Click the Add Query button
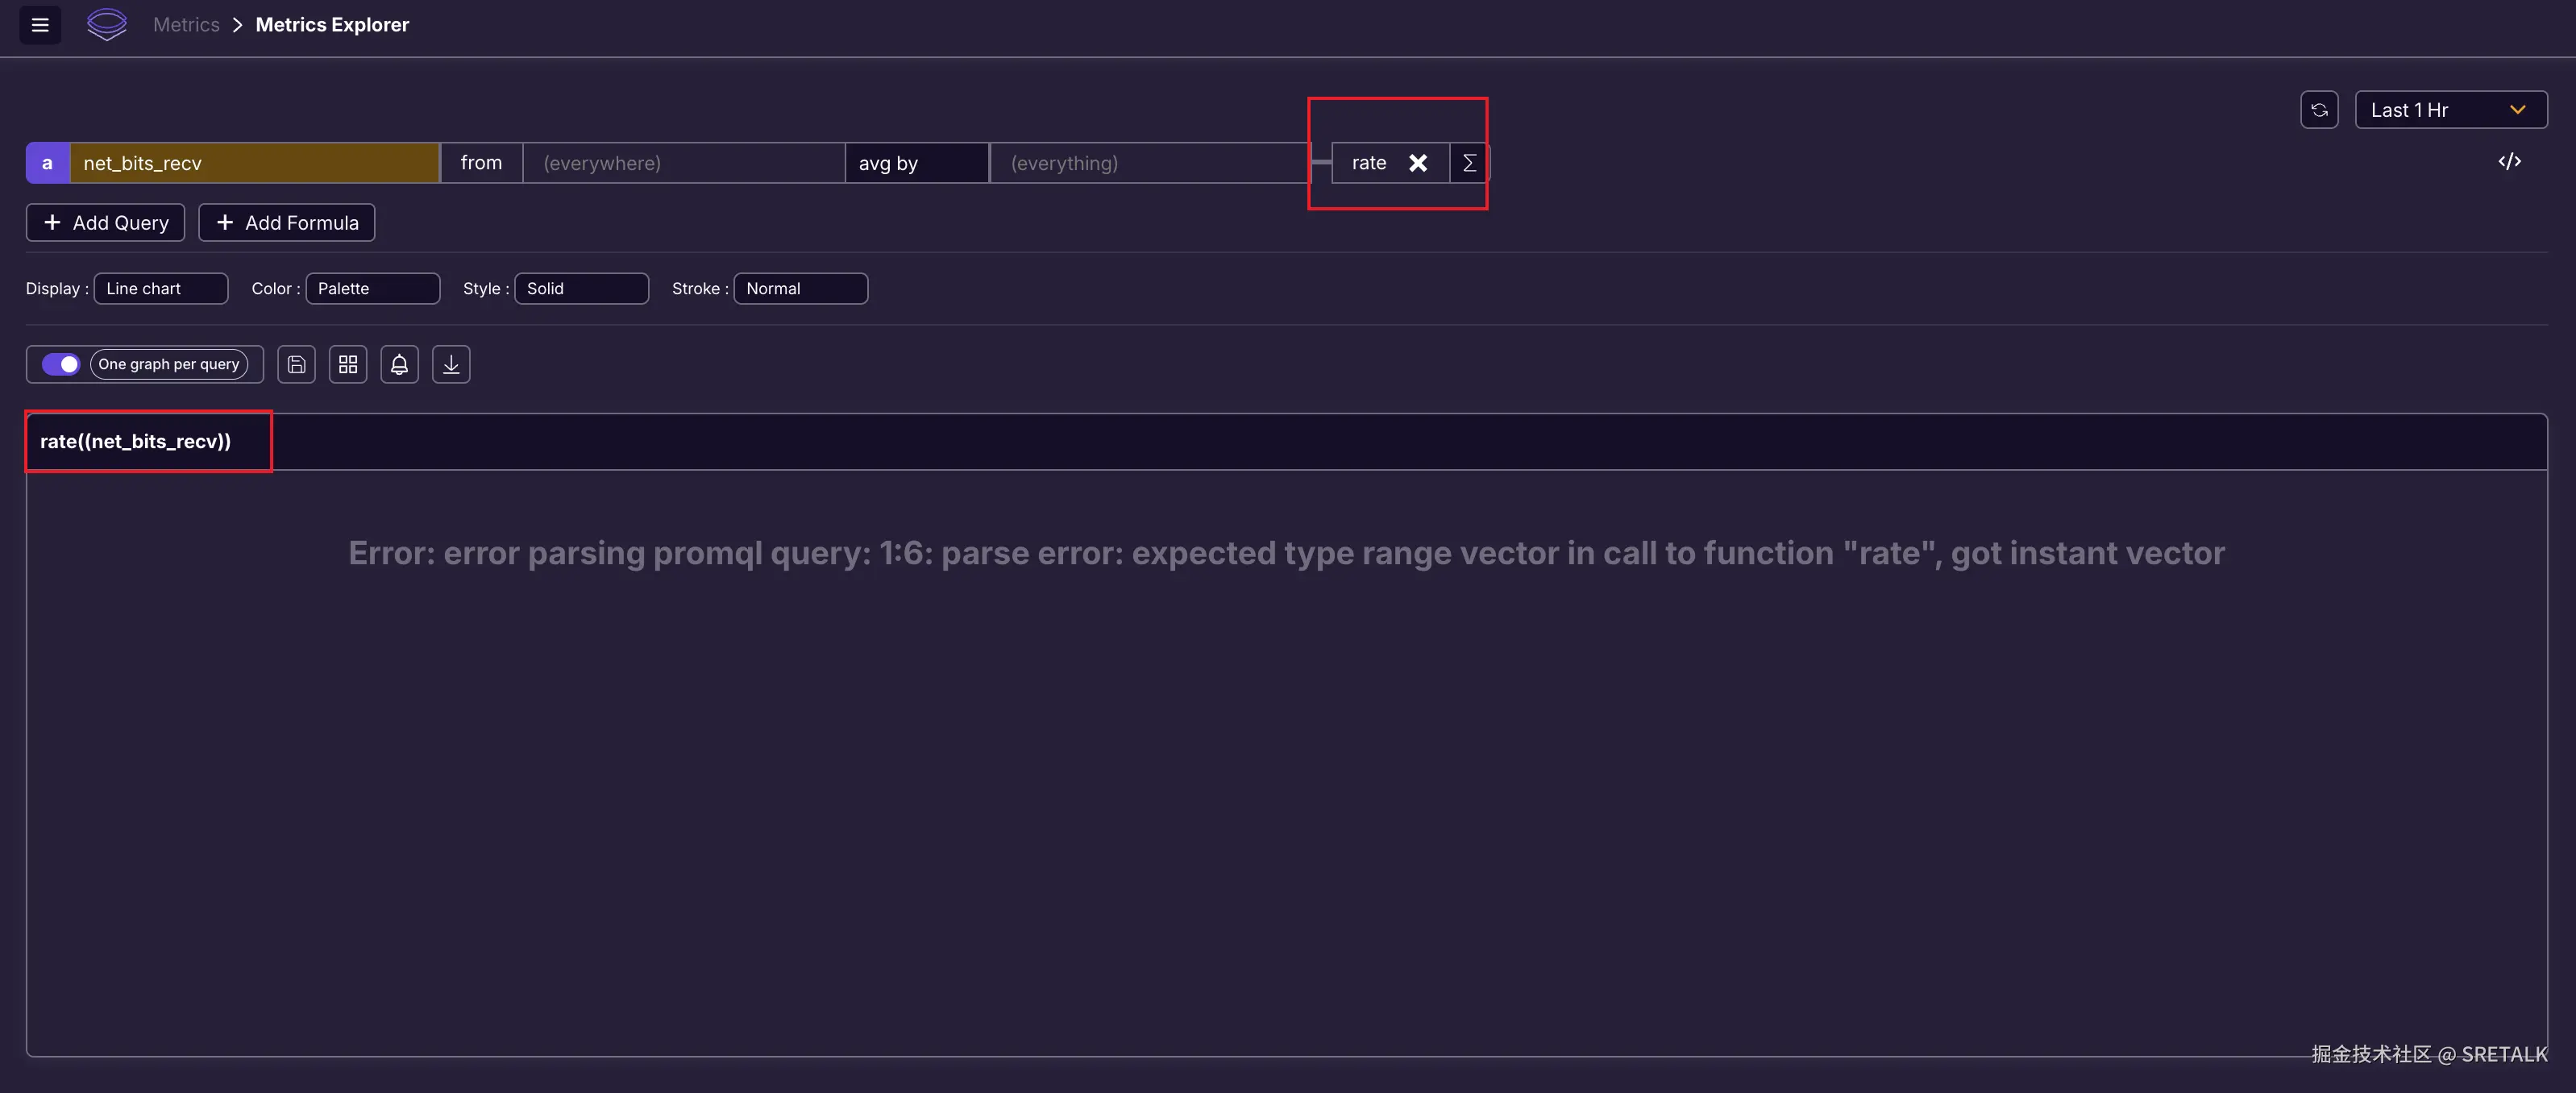 click(x=105, y=223)
